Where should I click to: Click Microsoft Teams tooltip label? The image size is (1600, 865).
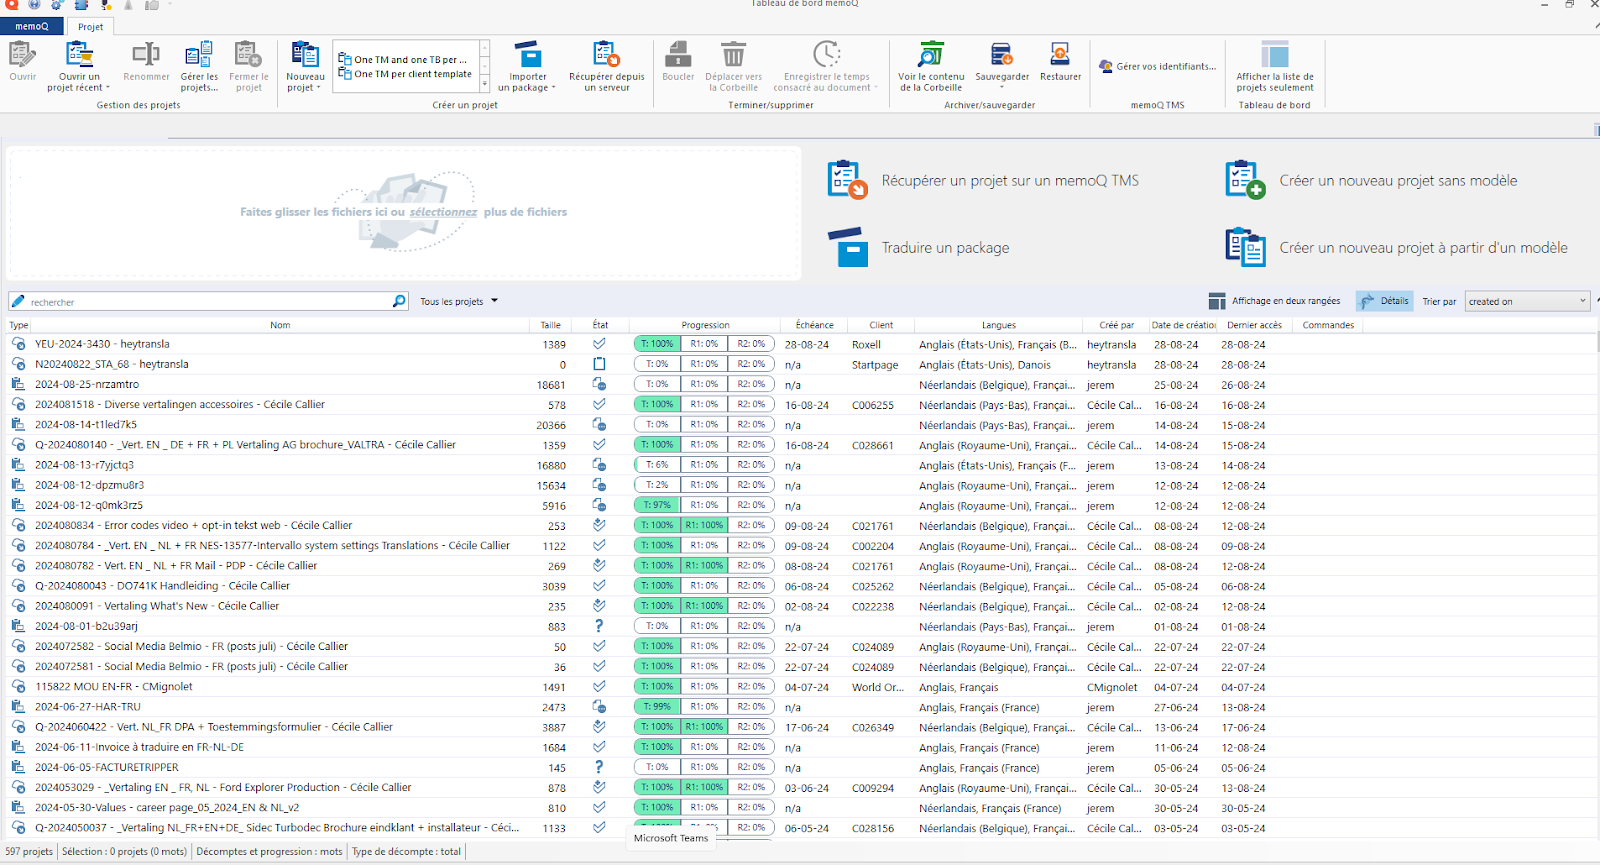coord(671,838)
